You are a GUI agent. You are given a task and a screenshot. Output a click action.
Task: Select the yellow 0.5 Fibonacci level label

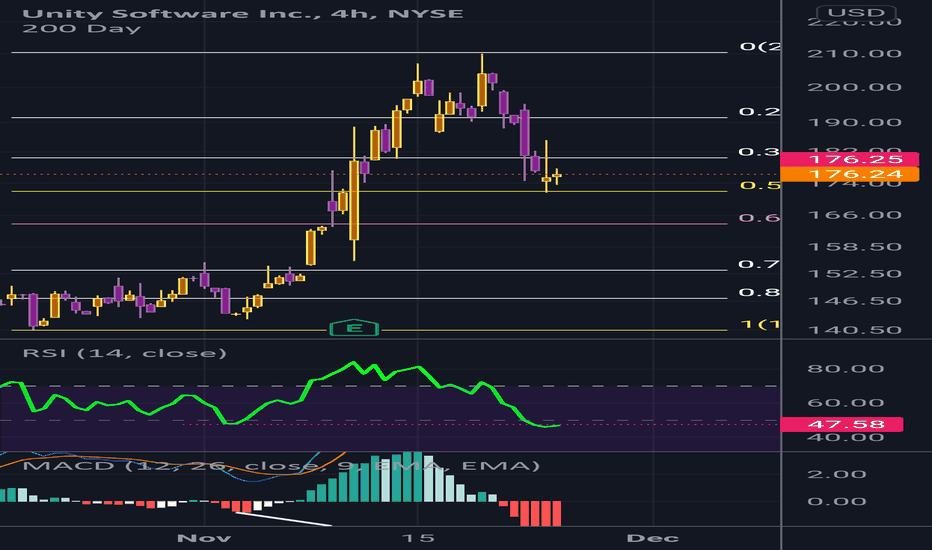760,186
